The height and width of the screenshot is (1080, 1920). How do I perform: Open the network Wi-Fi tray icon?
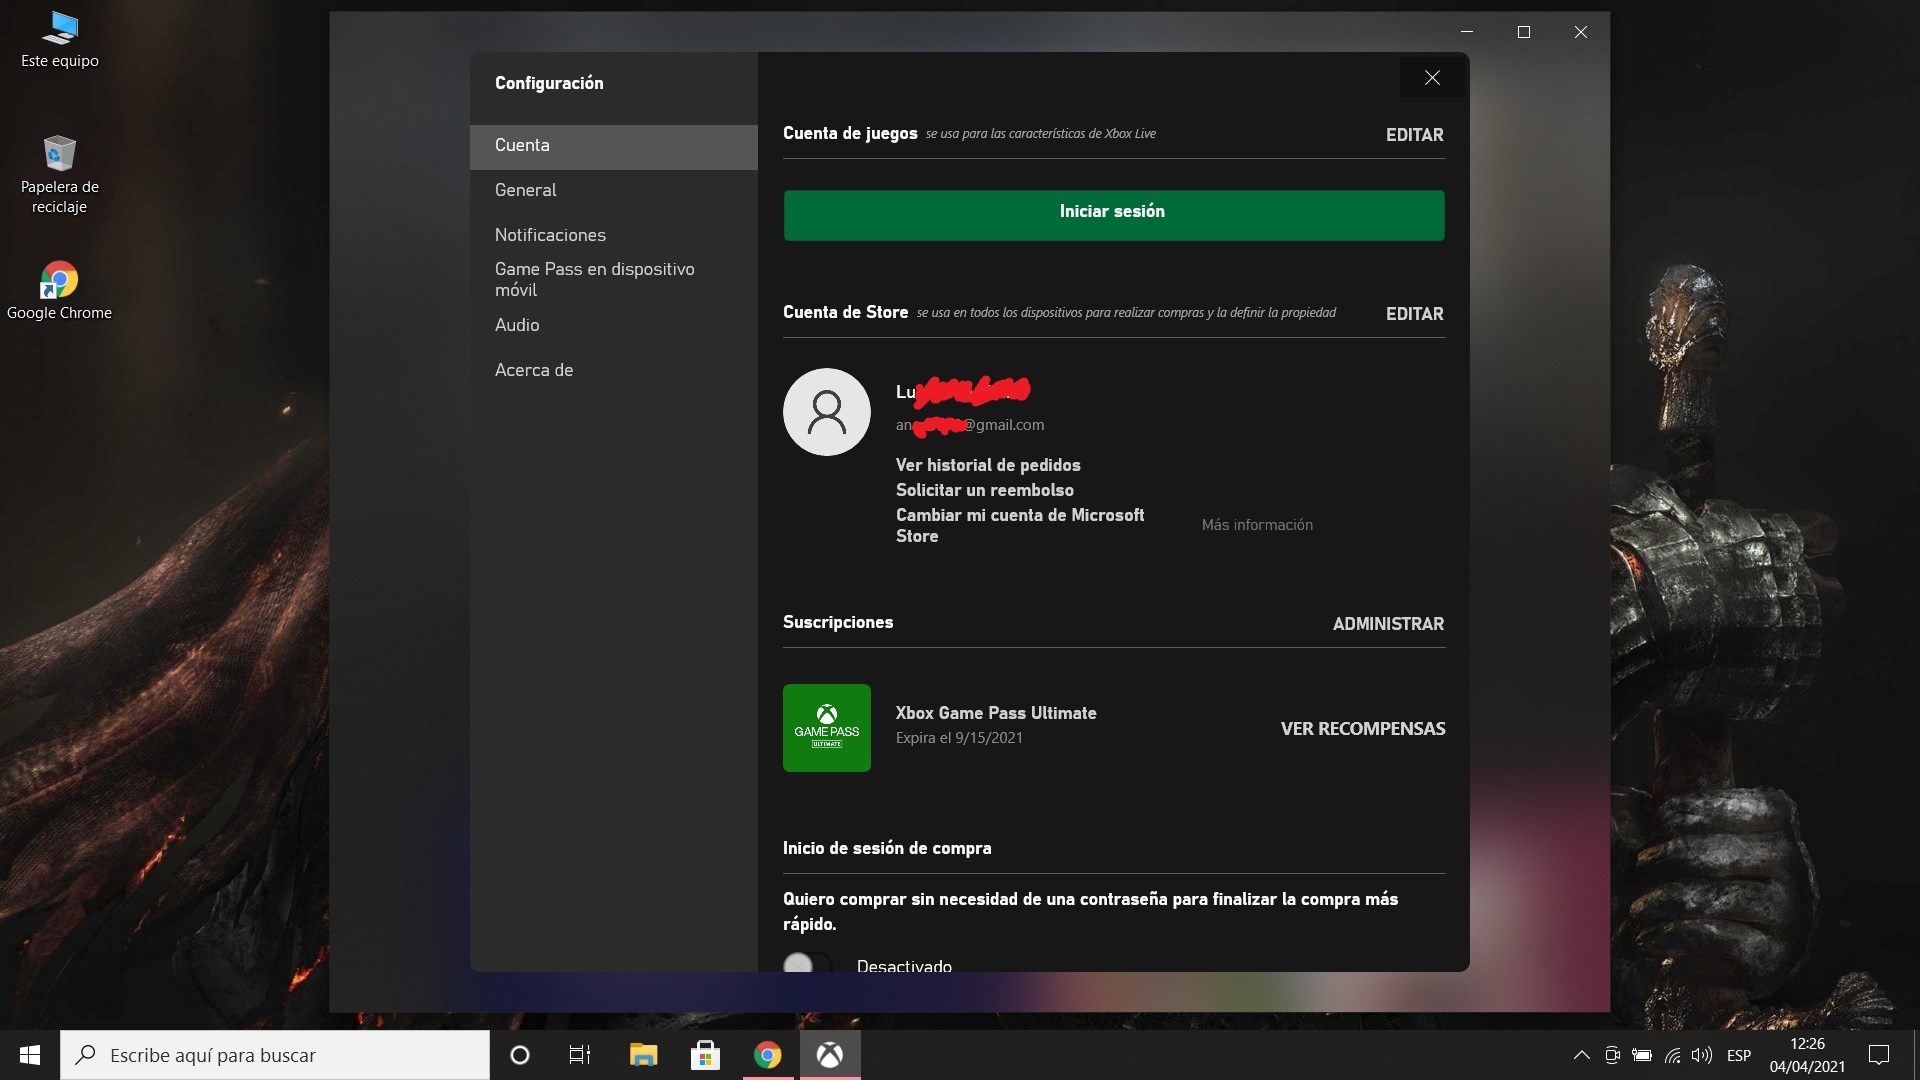click(1672, 1055)
